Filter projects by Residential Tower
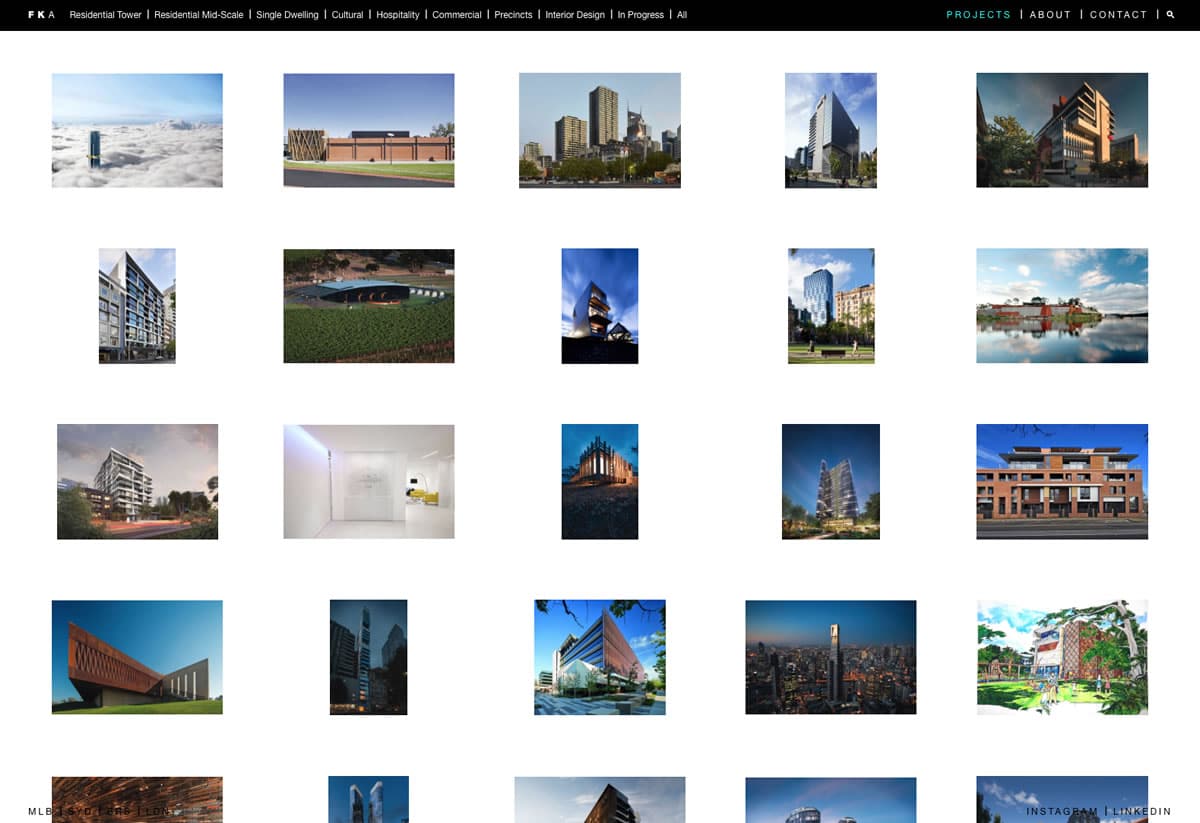The height and width of the screenshot is (823, 1200). click(105, 15)
